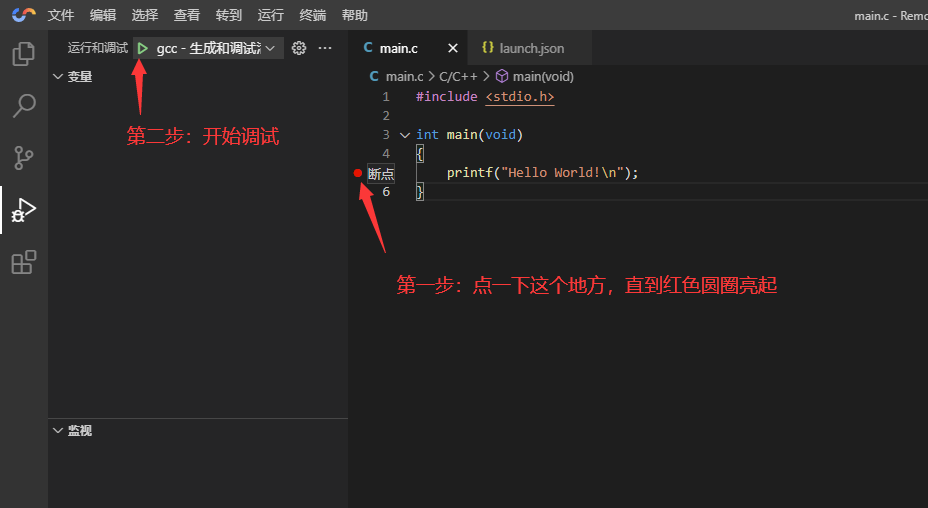Collapse the 监视 (Watch) section
Screen dimensions: 928x508
[x=58, y=430]
